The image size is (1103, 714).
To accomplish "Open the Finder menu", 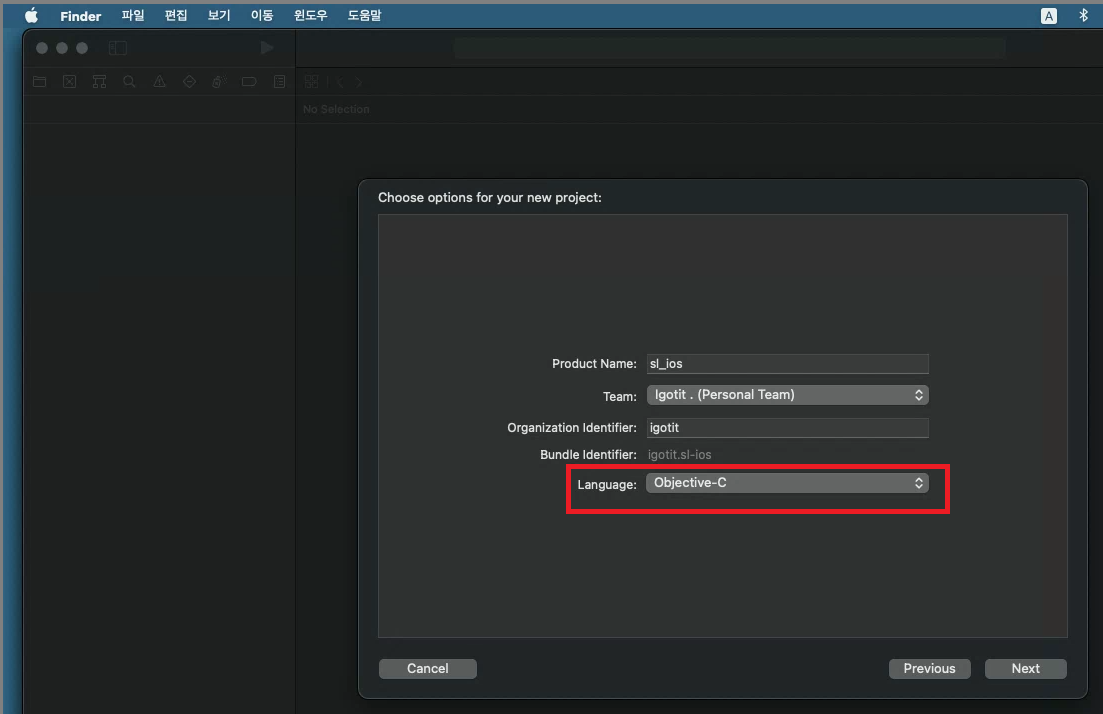I will click(x=80, y=15).
